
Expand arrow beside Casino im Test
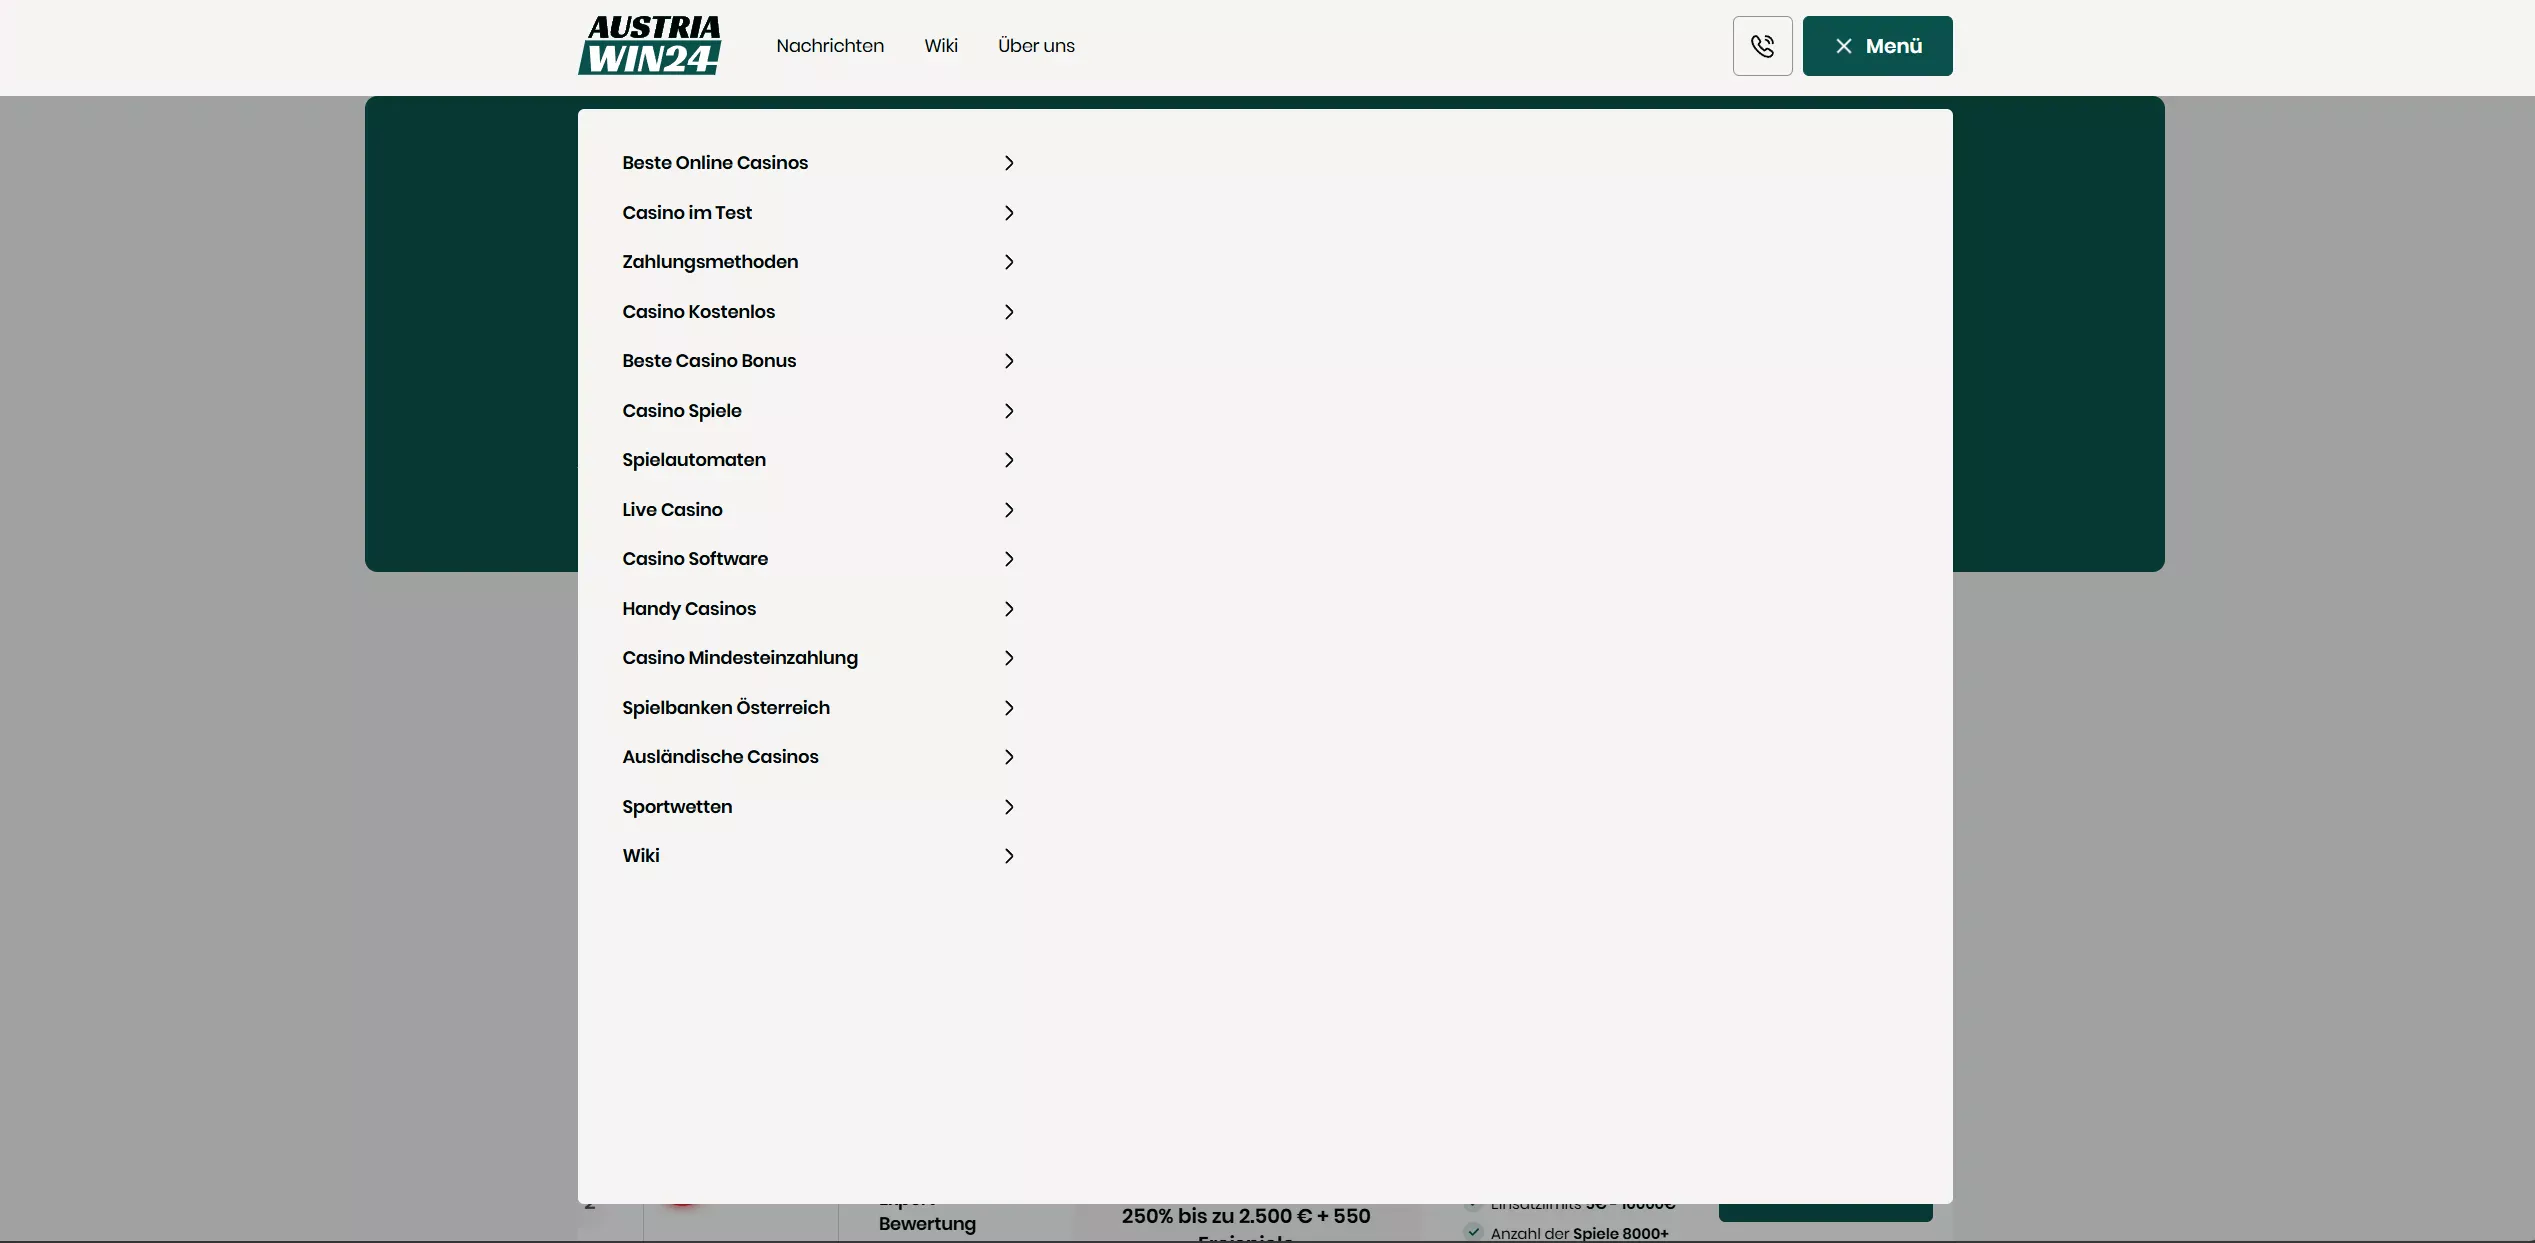click(1009, 213)
